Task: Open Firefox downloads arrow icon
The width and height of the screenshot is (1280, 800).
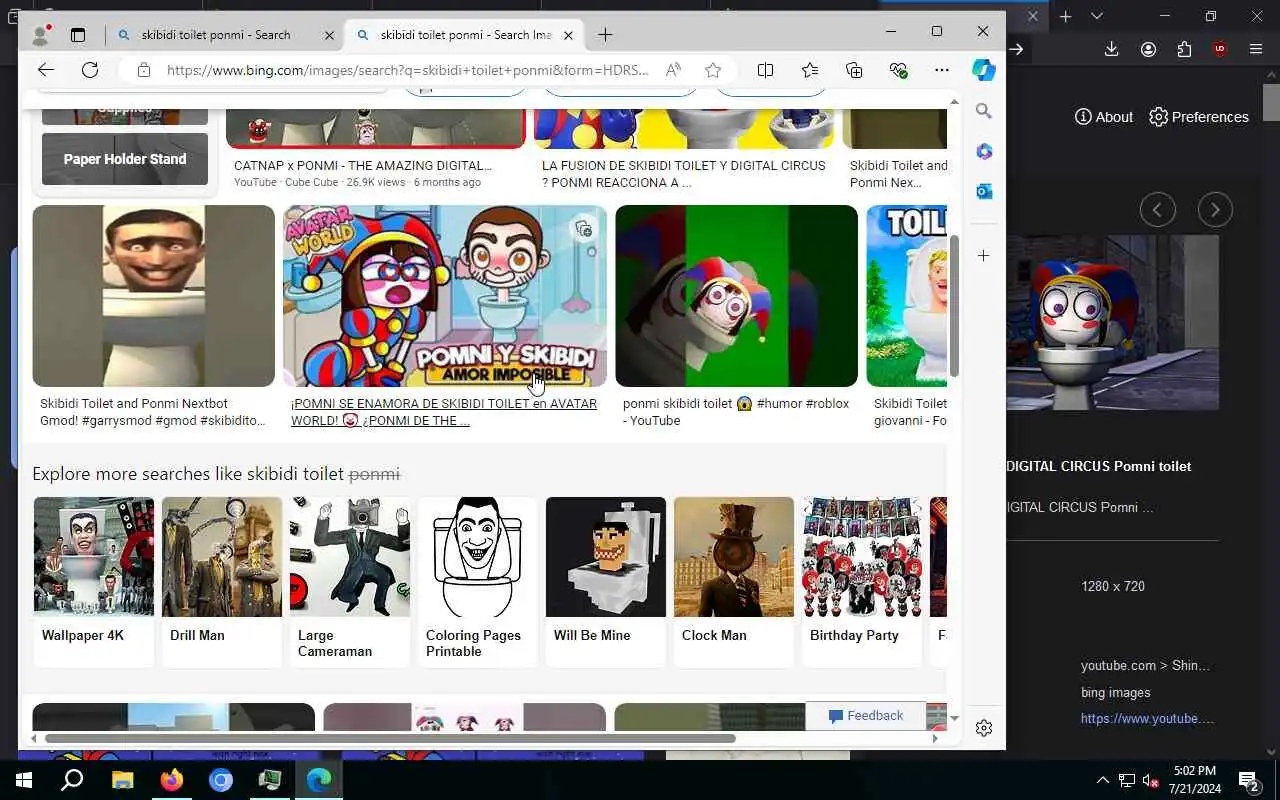Action: pos(1112,49)
